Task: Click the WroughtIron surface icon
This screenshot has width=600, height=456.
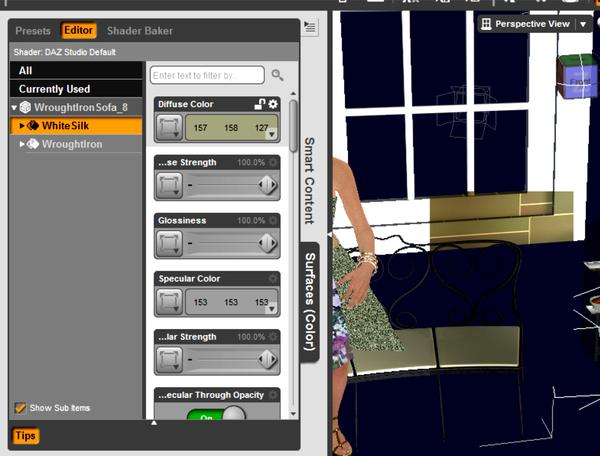Action: pos(33,144)
